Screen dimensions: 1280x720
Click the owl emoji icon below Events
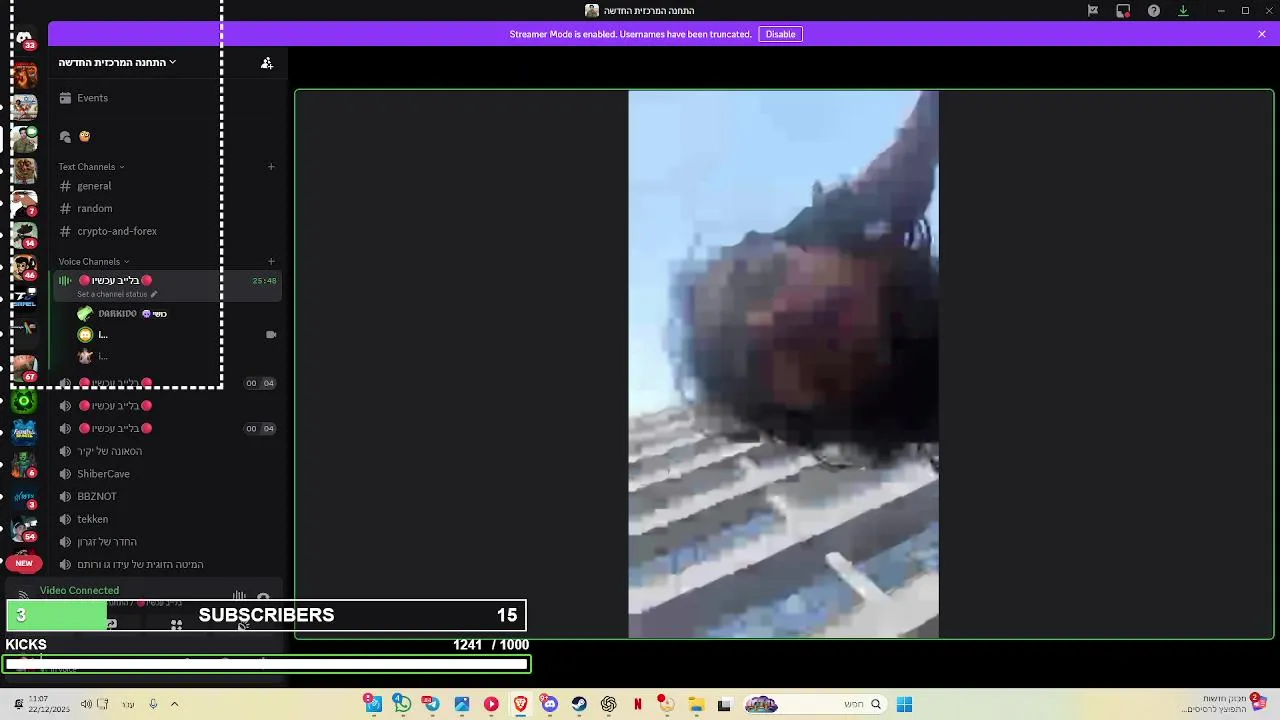(x=85, y=136)
